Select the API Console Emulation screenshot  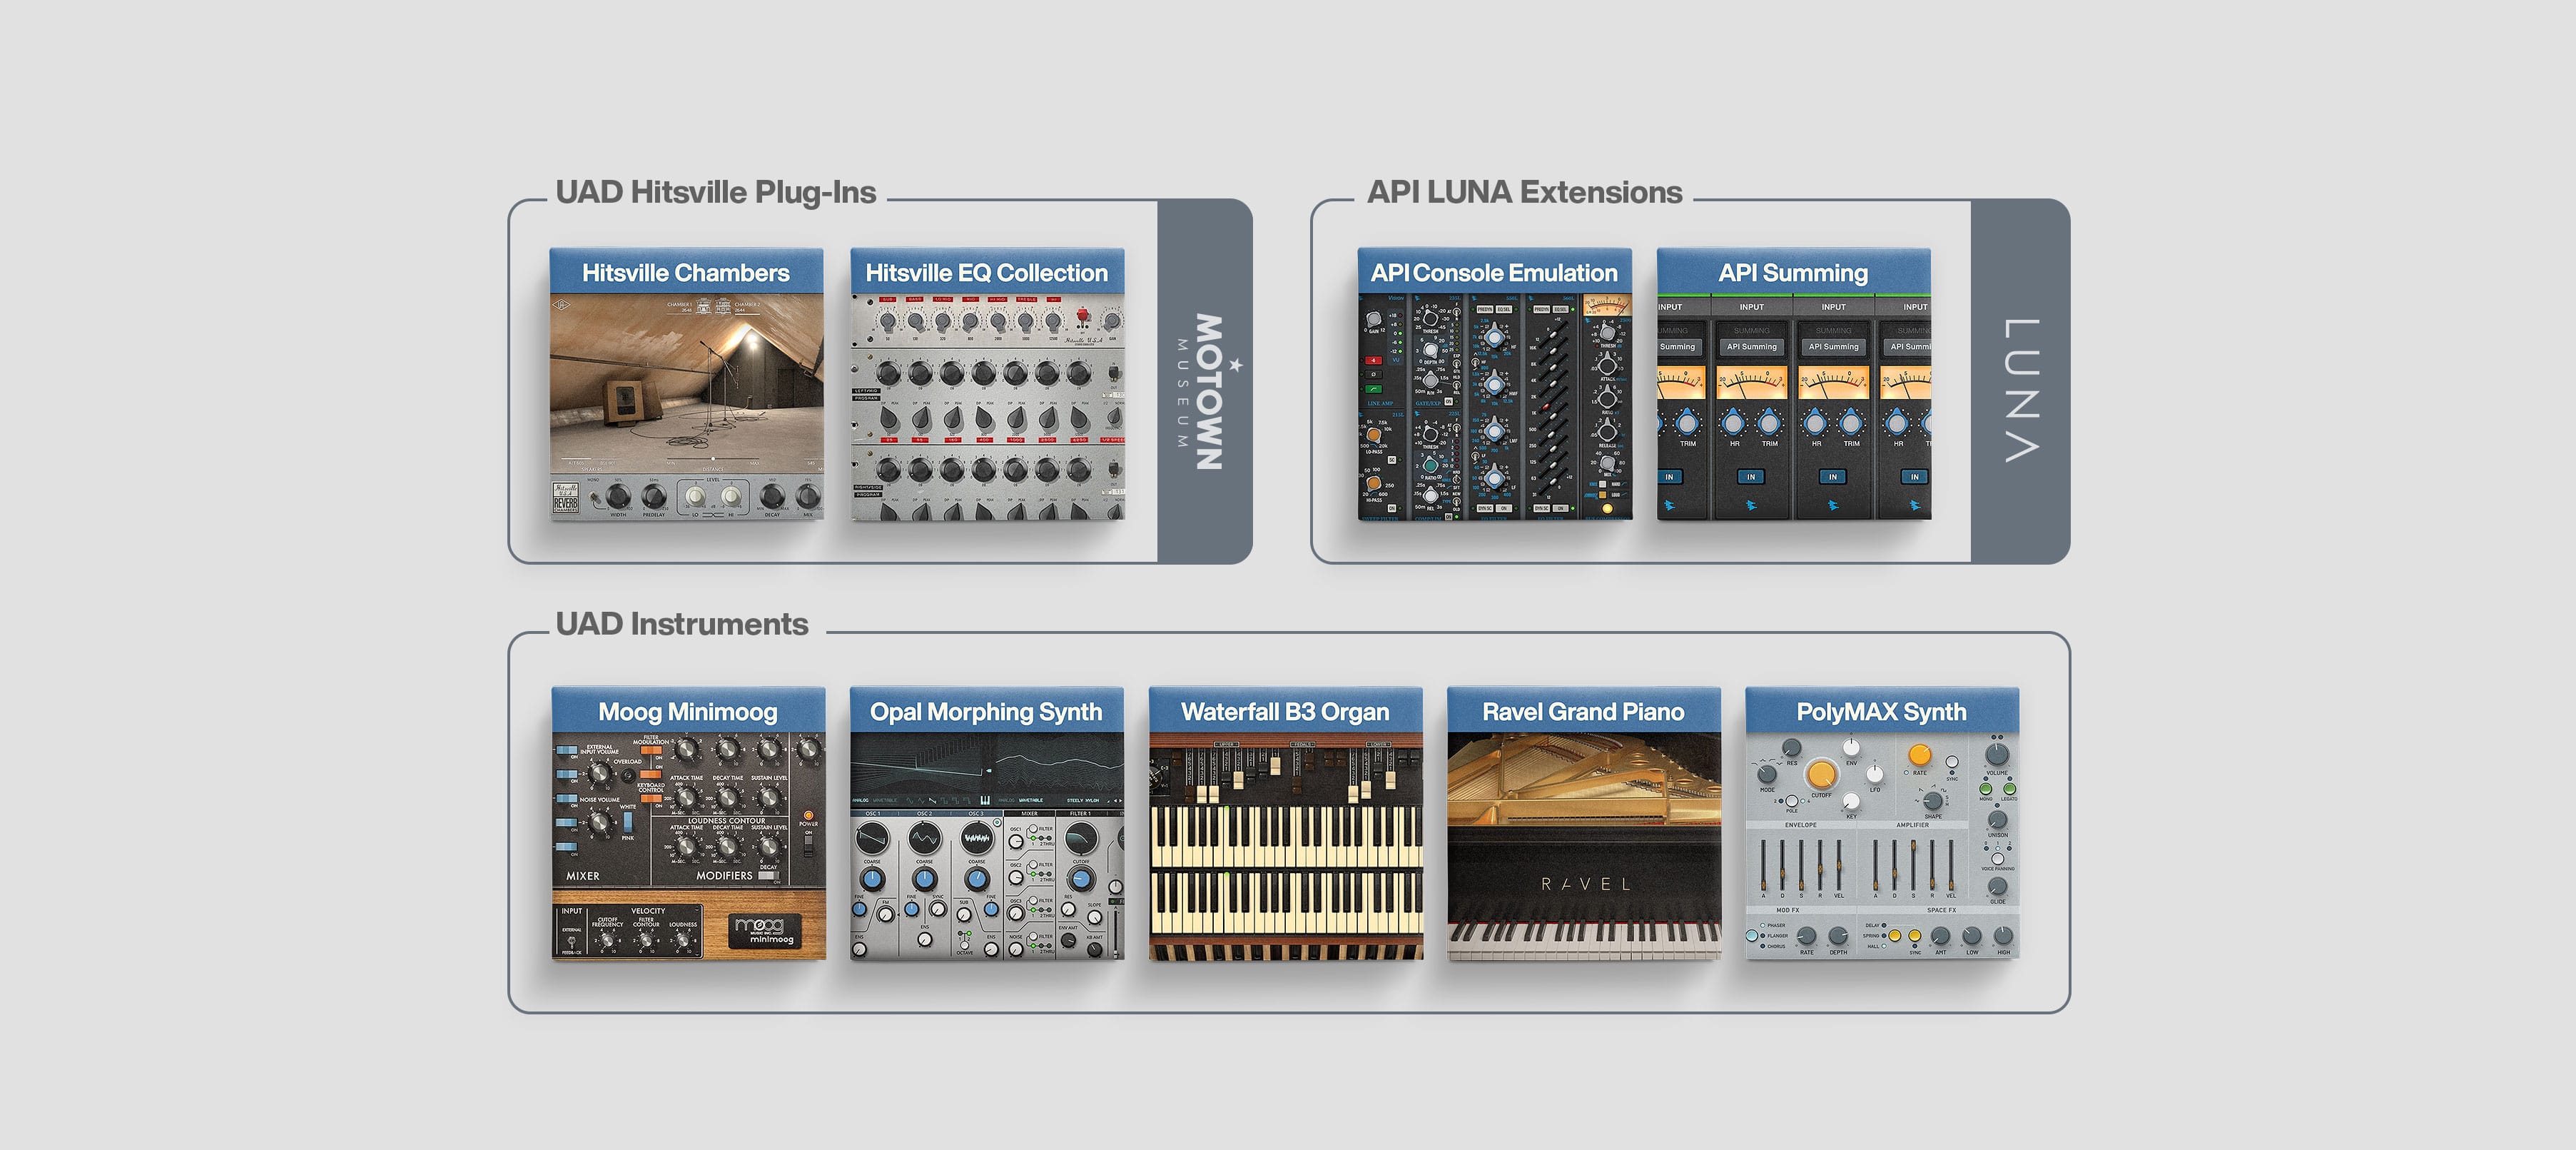tap(1494, 406)
